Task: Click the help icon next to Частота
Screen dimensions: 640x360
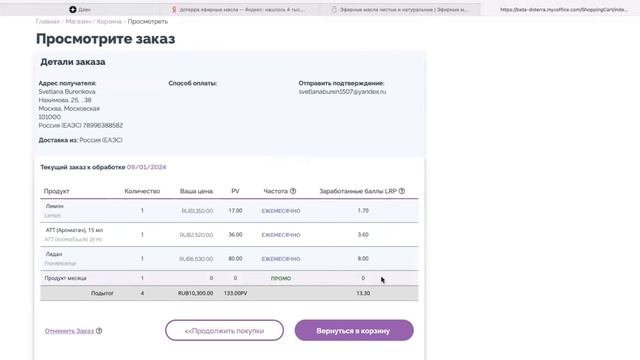Action: pyautogui.click(x=293, y=191)
